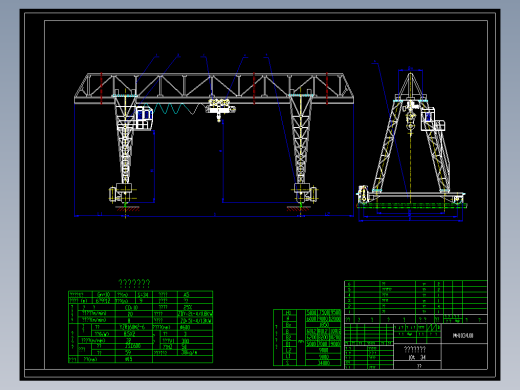Select the blue span dimension line below the crane

[213, 216]
